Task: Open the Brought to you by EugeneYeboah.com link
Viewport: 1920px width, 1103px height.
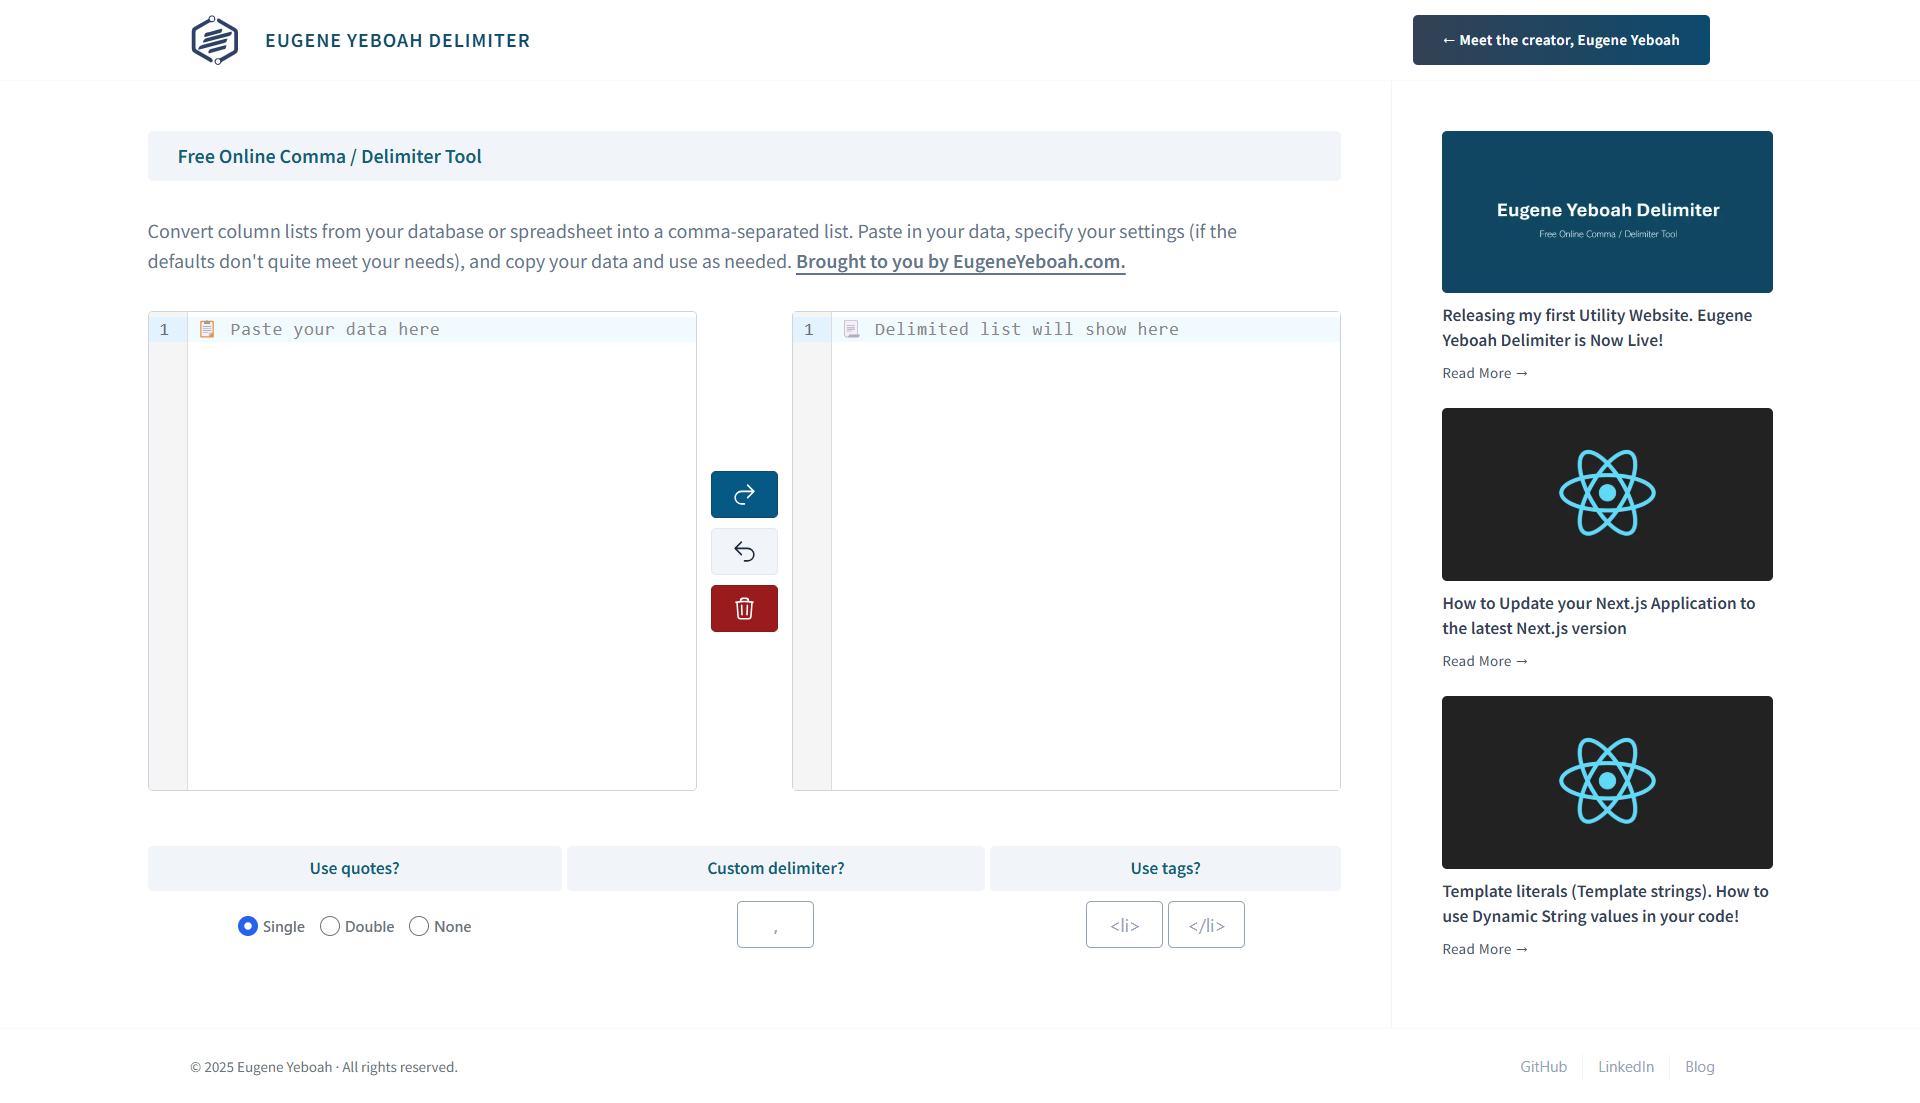Action: 960,262
